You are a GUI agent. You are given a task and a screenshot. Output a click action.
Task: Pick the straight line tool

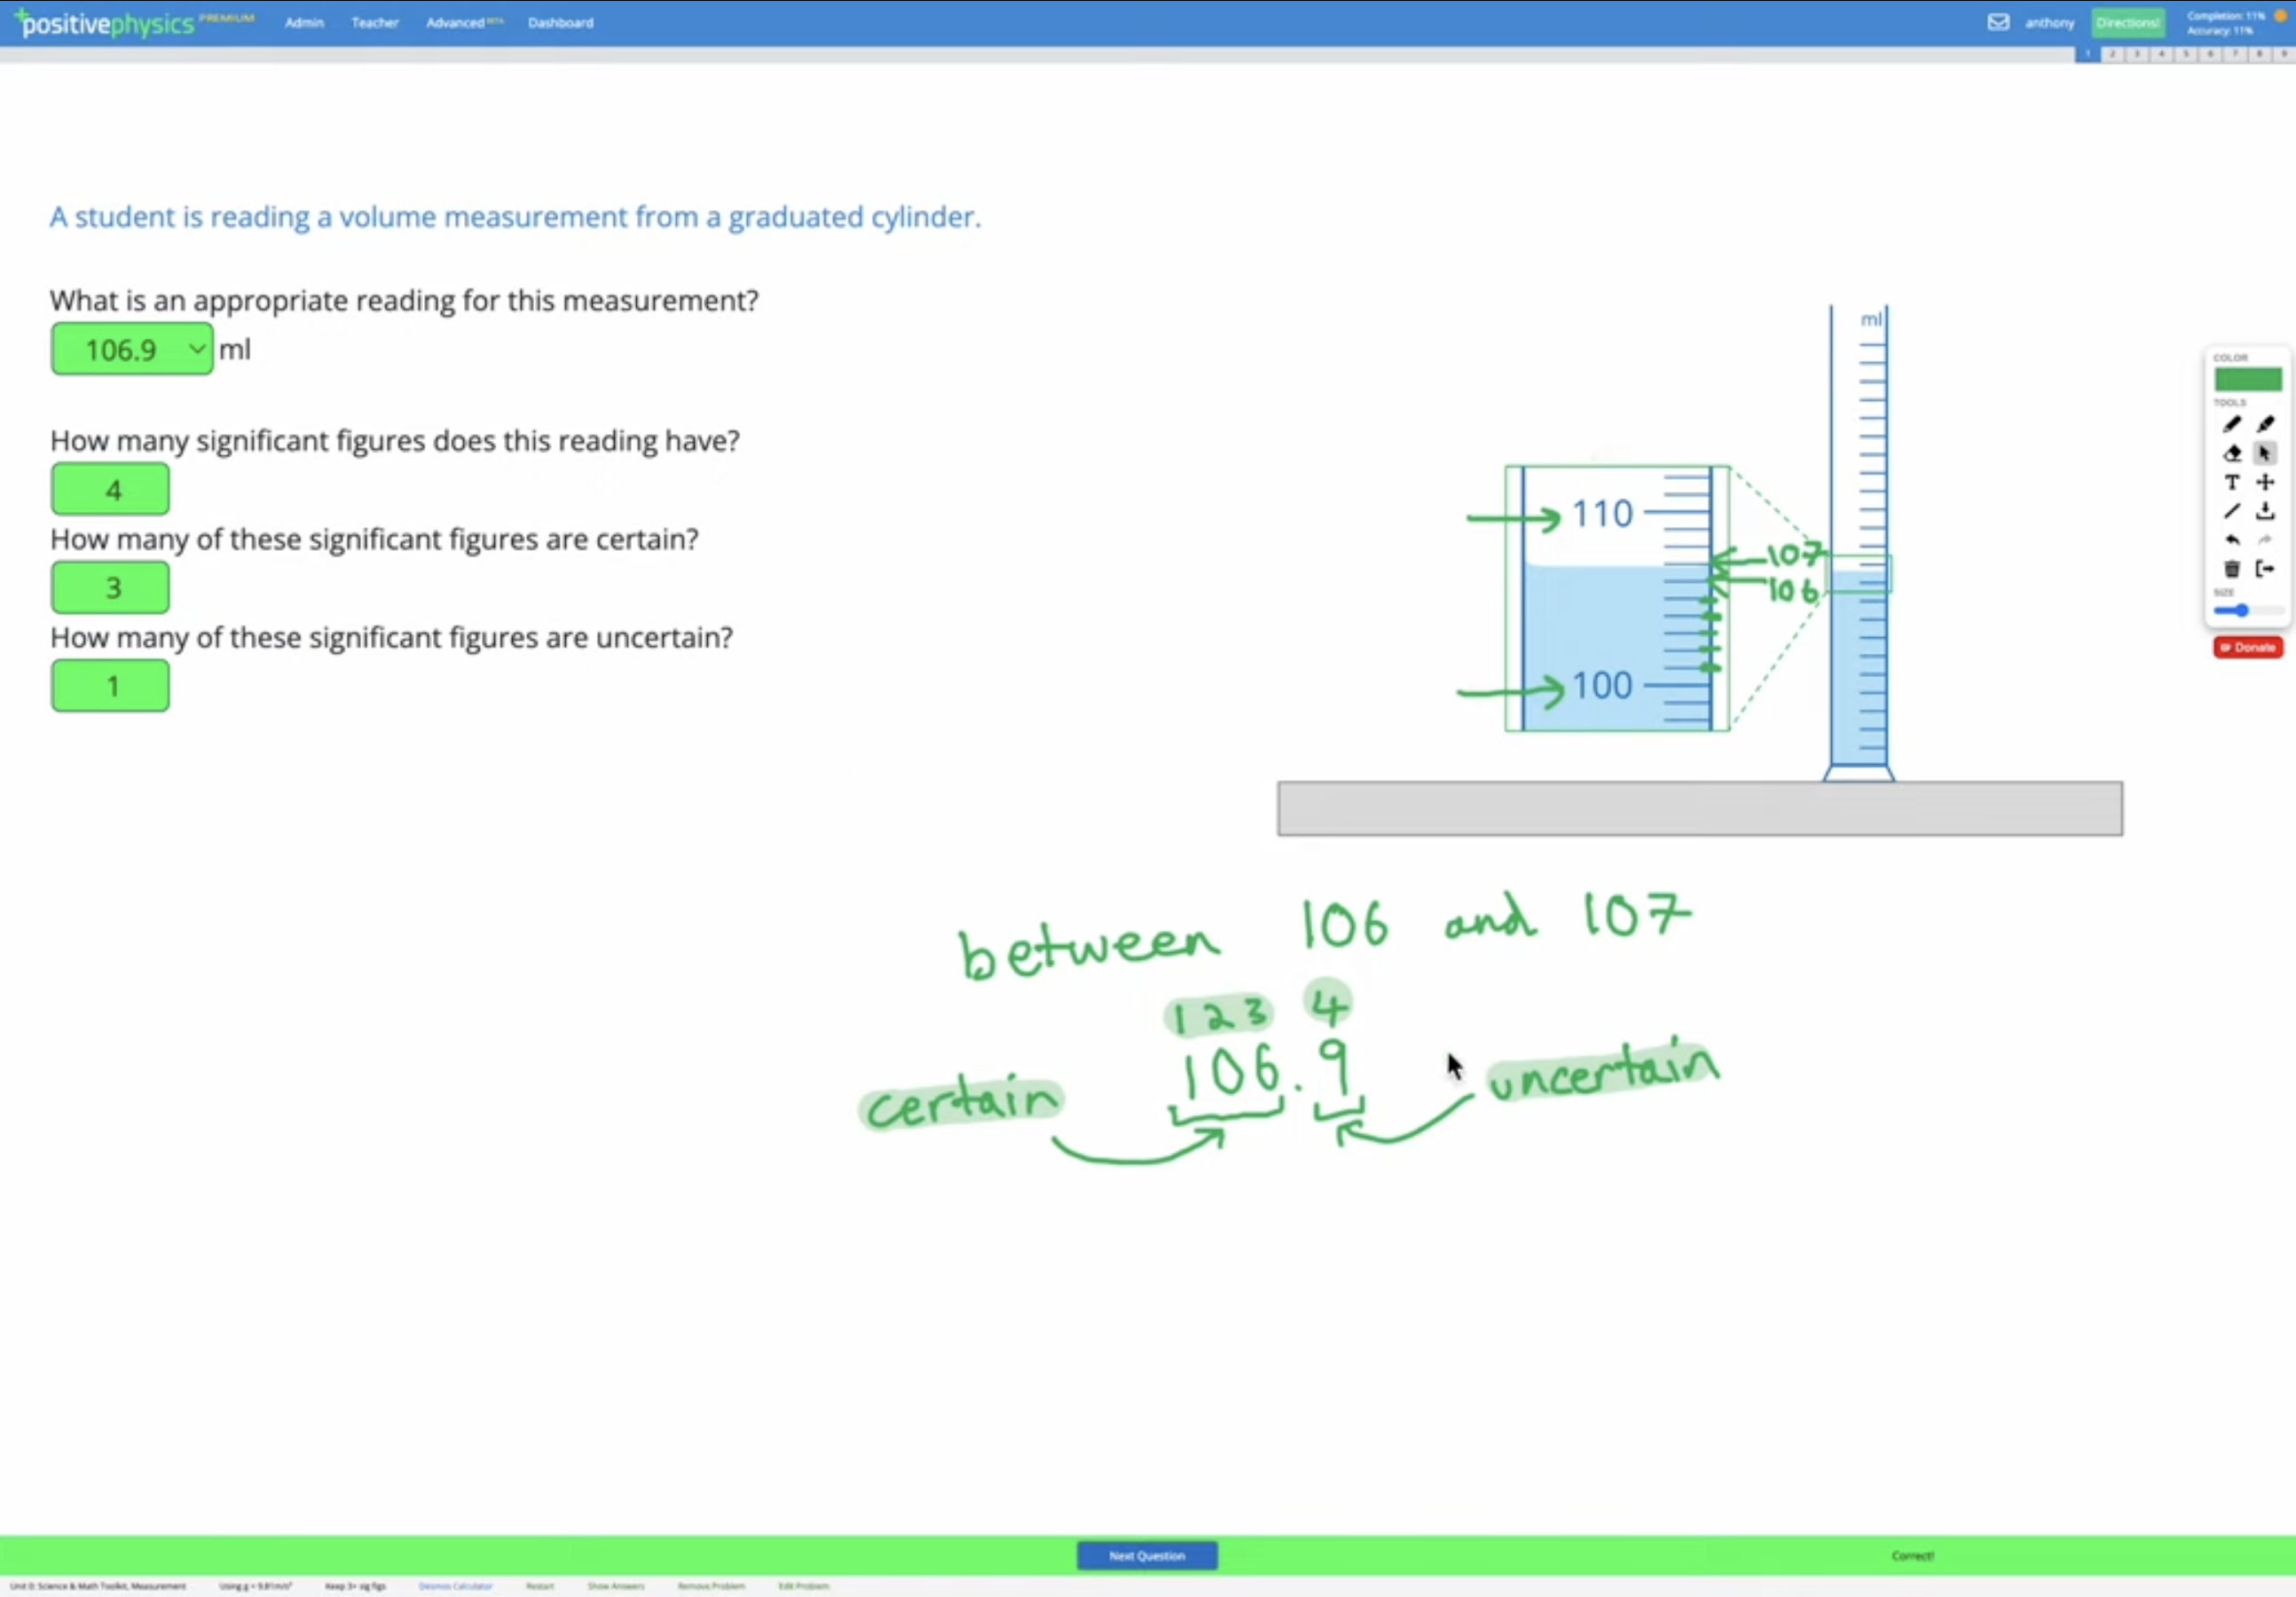[x=2231, y=511]
